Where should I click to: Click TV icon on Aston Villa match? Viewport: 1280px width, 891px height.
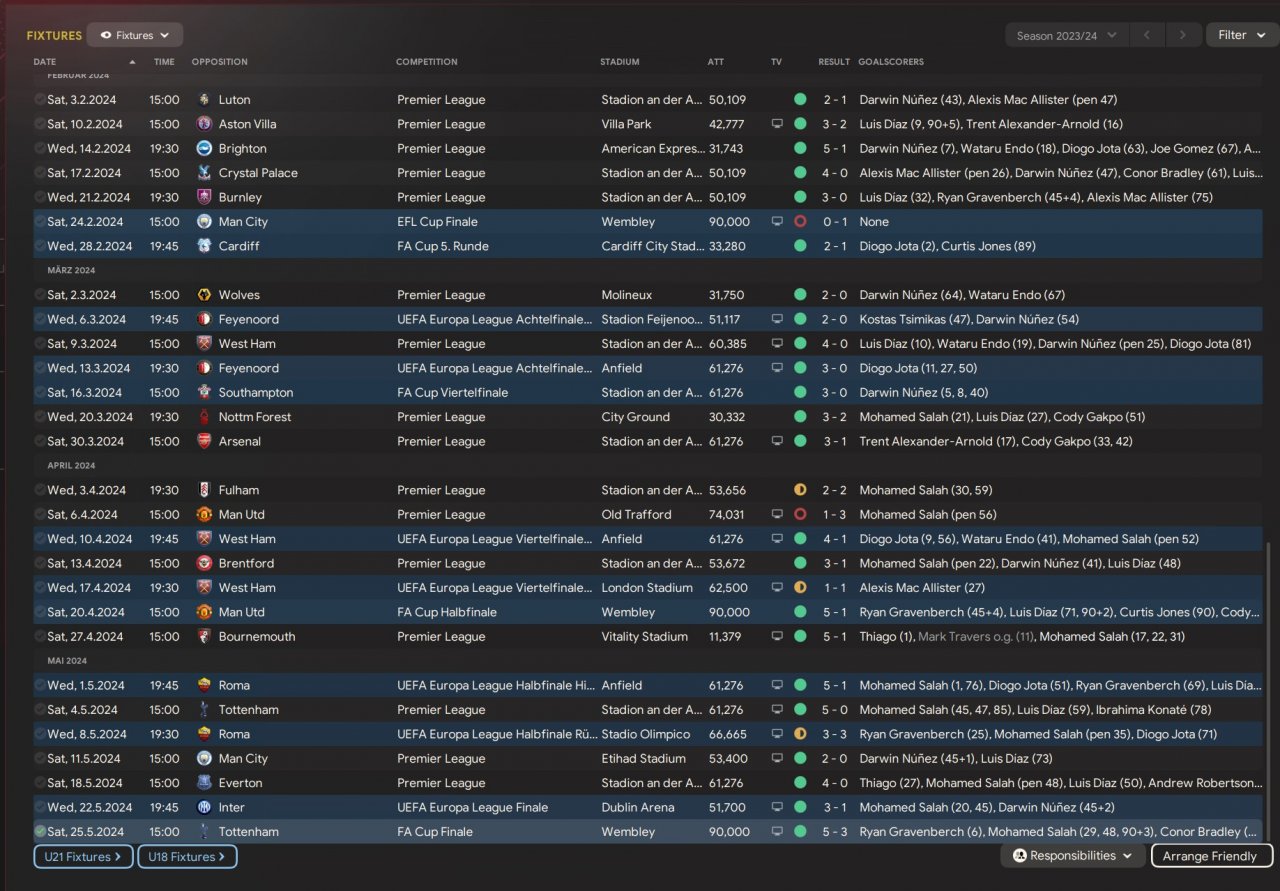click(x=777, y=124)
